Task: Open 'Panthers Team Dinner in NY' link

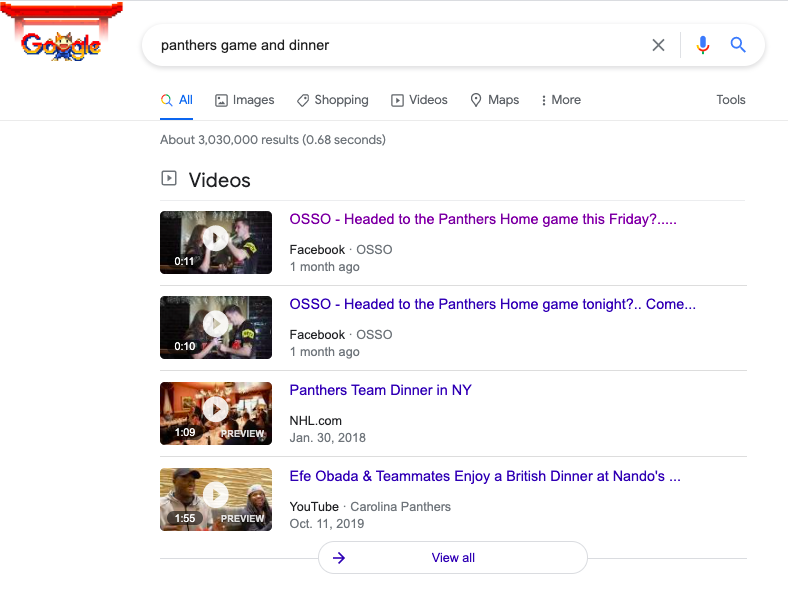Action: [380, 390]
